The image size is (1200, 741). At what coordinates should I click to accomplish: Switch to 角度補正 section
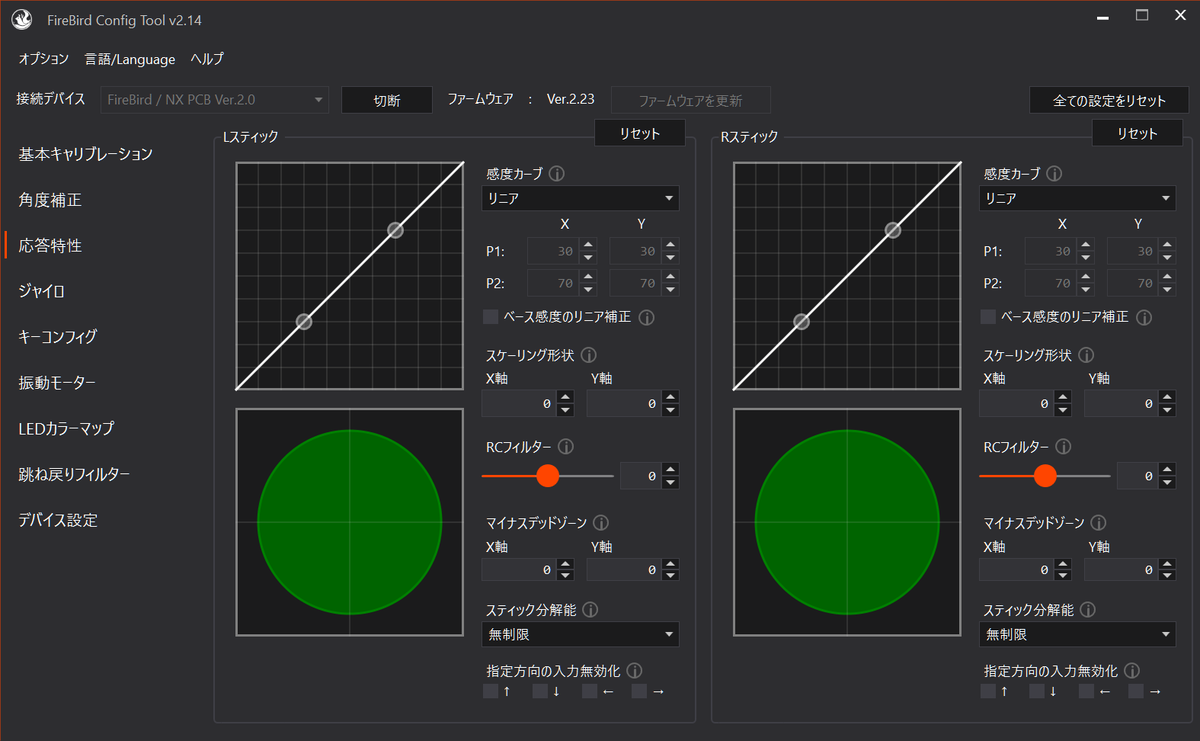click(x=50, y=200)
